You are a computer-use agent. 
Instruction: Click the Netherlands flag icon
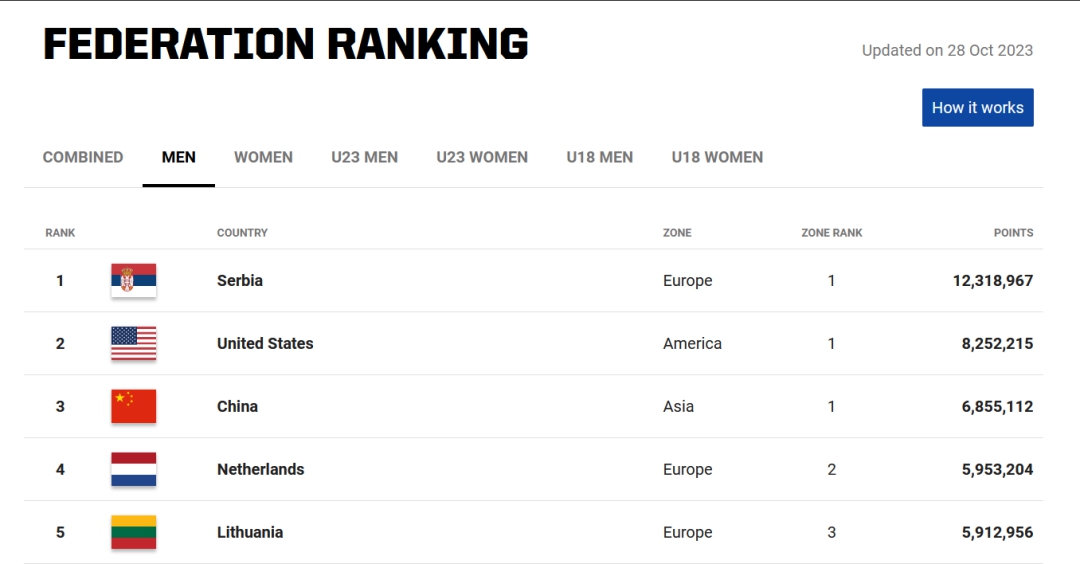point(133,470)
